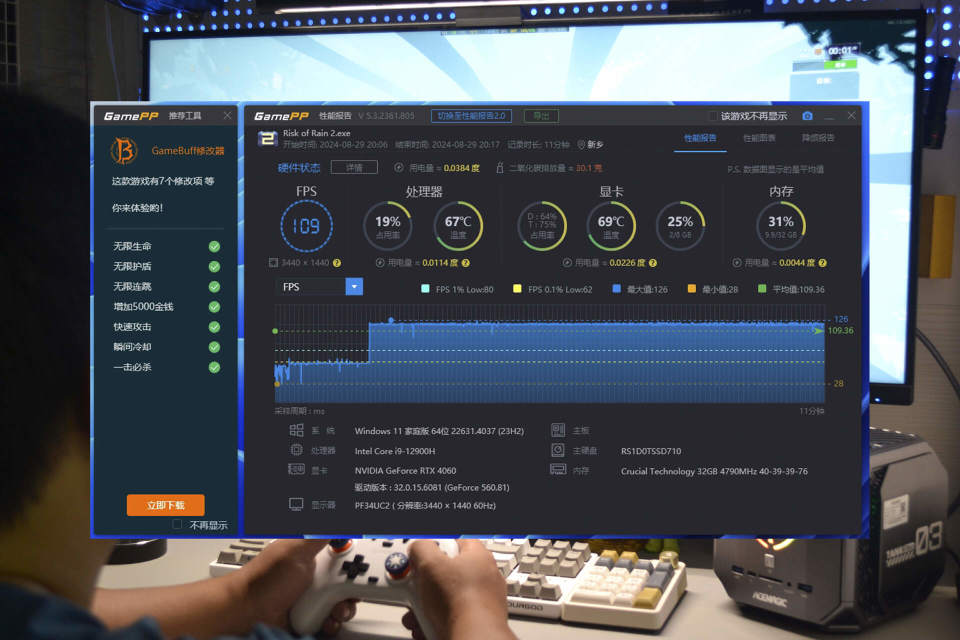This screenshot has width=960, height=640.
Task: Click the resolution frame icon under the FPS gauge
Action: pos(273,263)
